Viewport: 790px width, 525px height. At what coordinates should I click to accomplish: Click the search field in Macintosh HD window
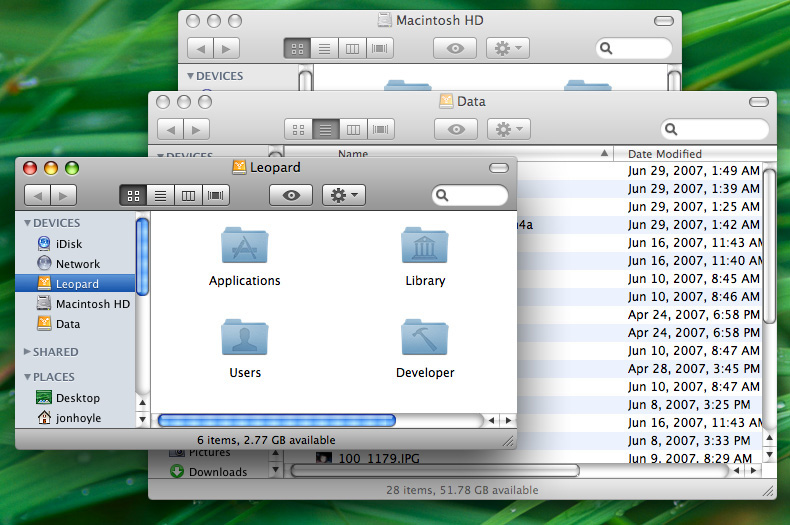tap(634, 48)
